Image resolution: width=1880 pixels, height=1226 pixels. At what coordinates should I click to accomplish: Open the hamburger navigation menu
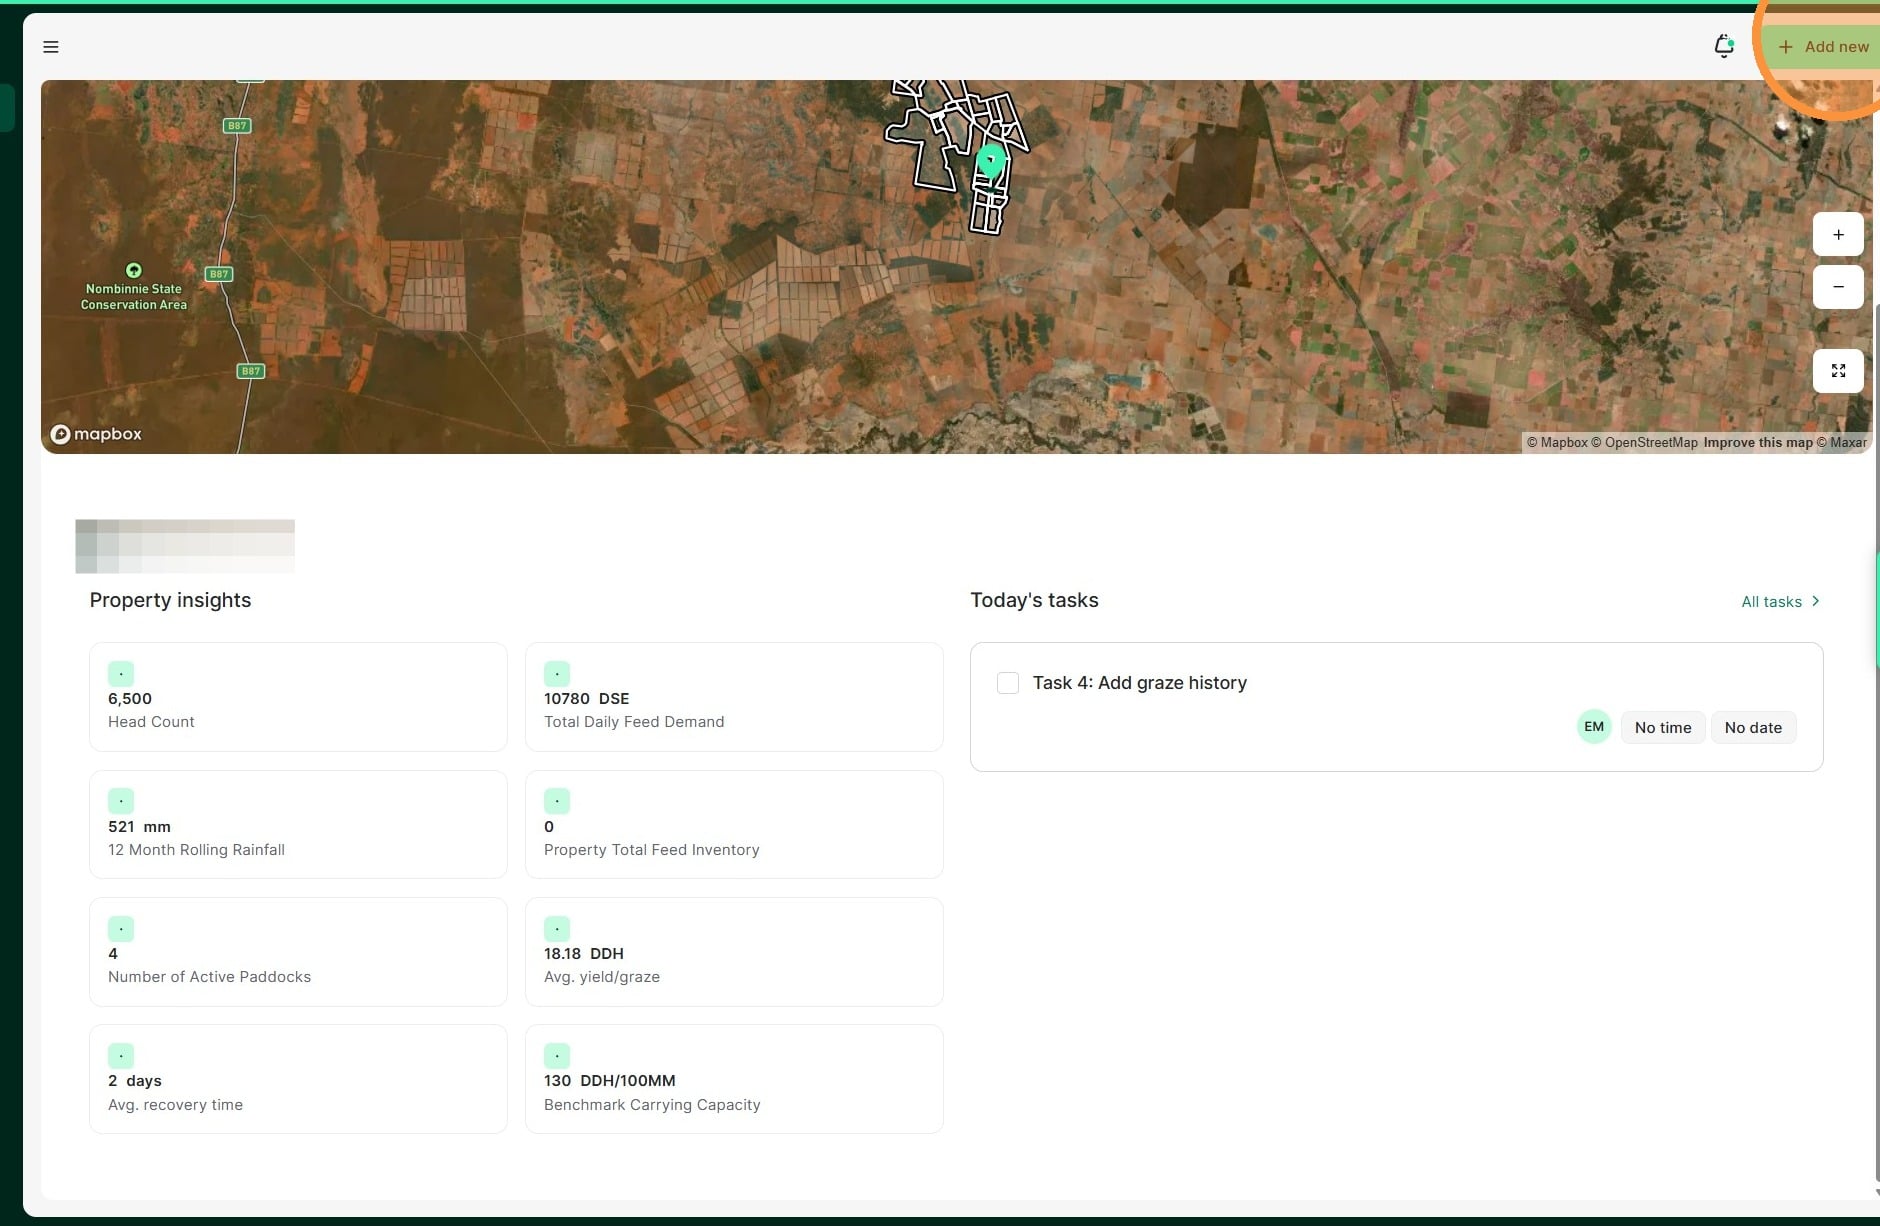click(51, 47)
